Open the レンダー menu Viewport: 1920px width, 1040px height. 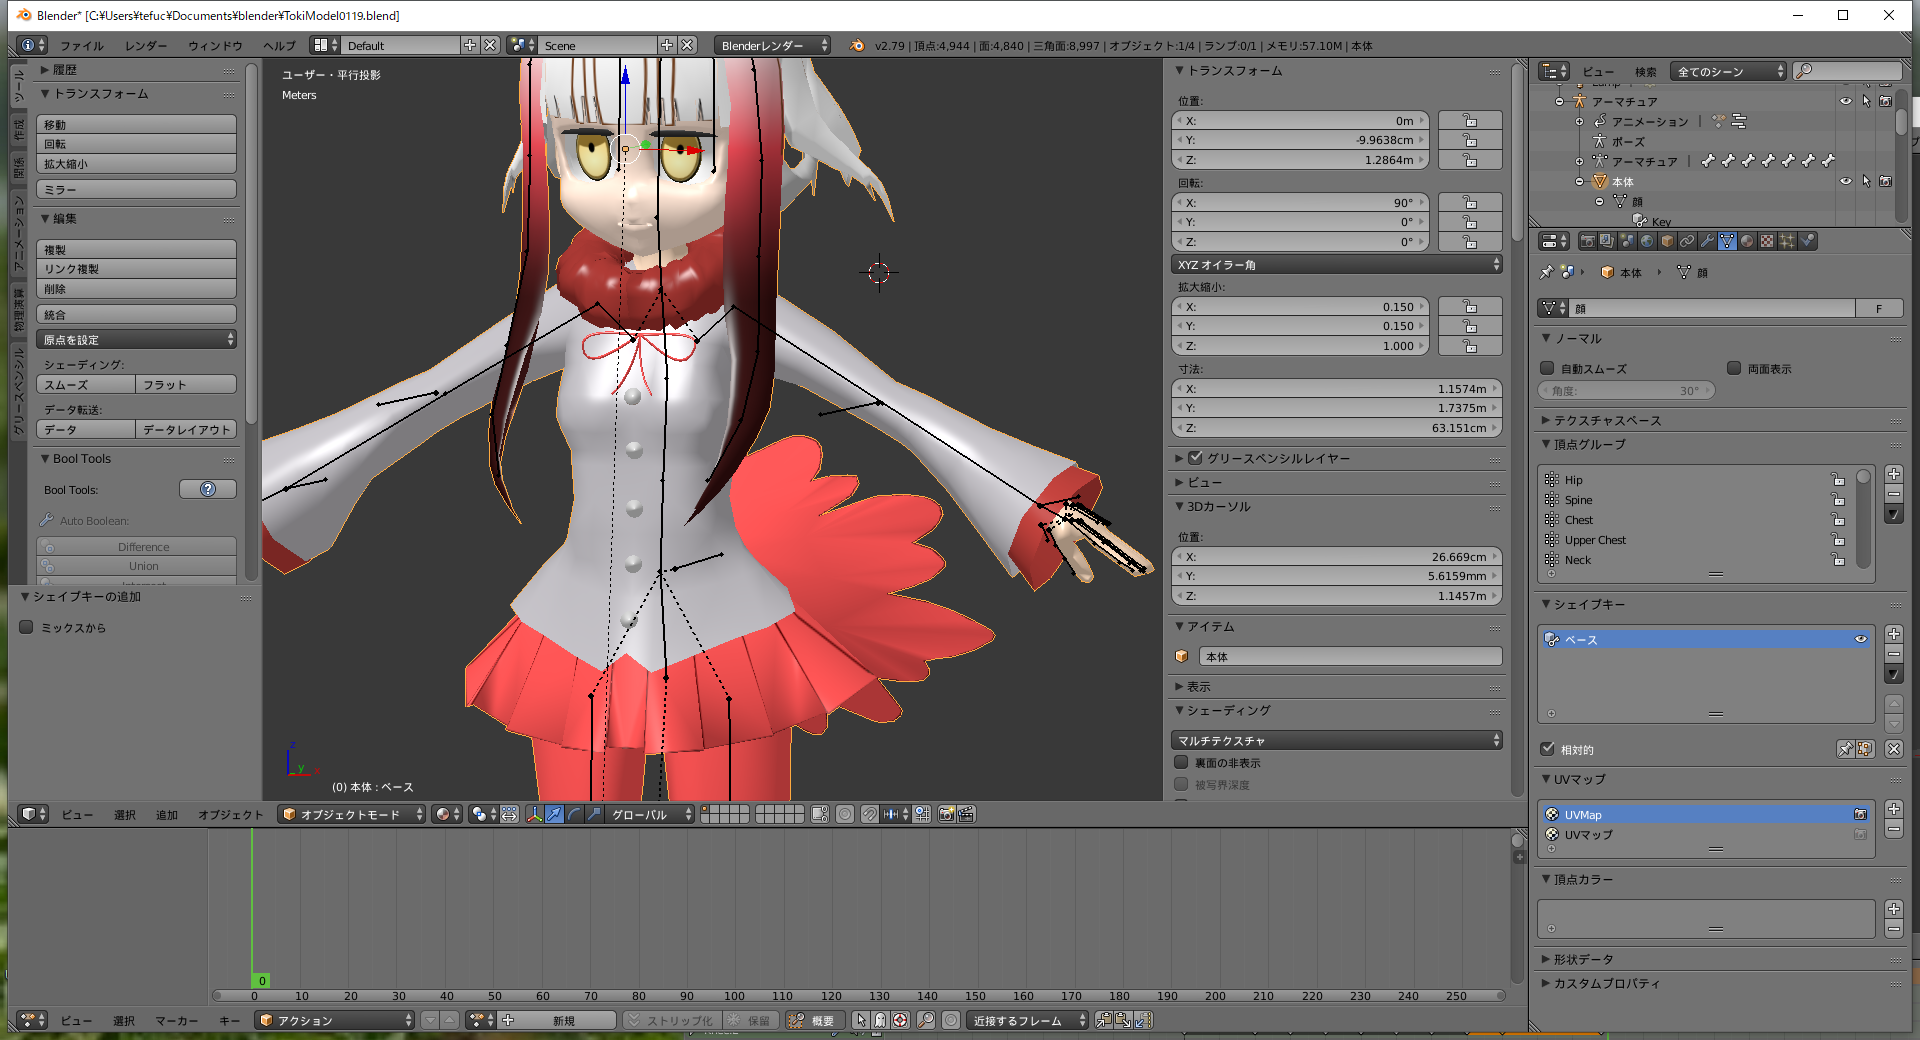click(x=146, y=46)
